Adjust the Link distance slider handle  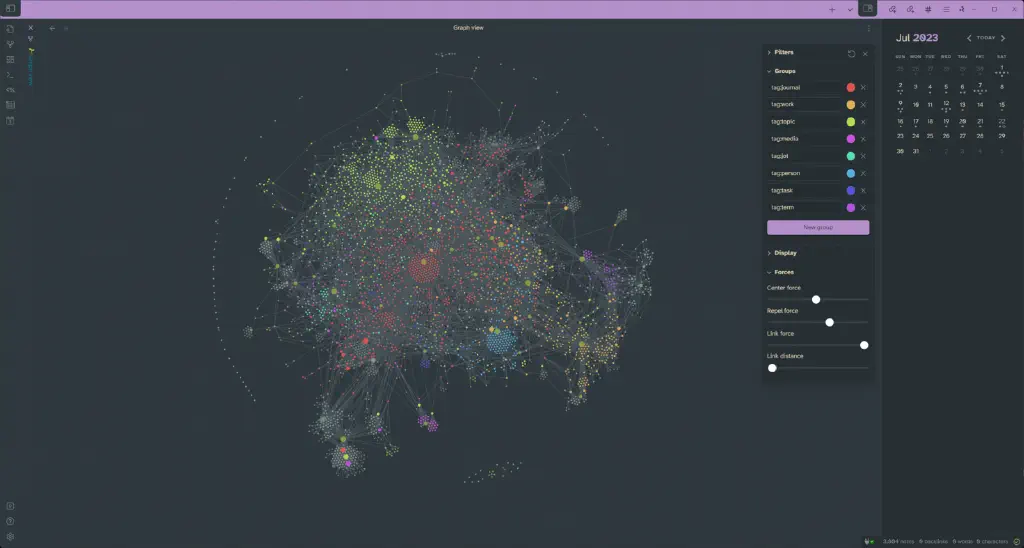tap(772, 368)
